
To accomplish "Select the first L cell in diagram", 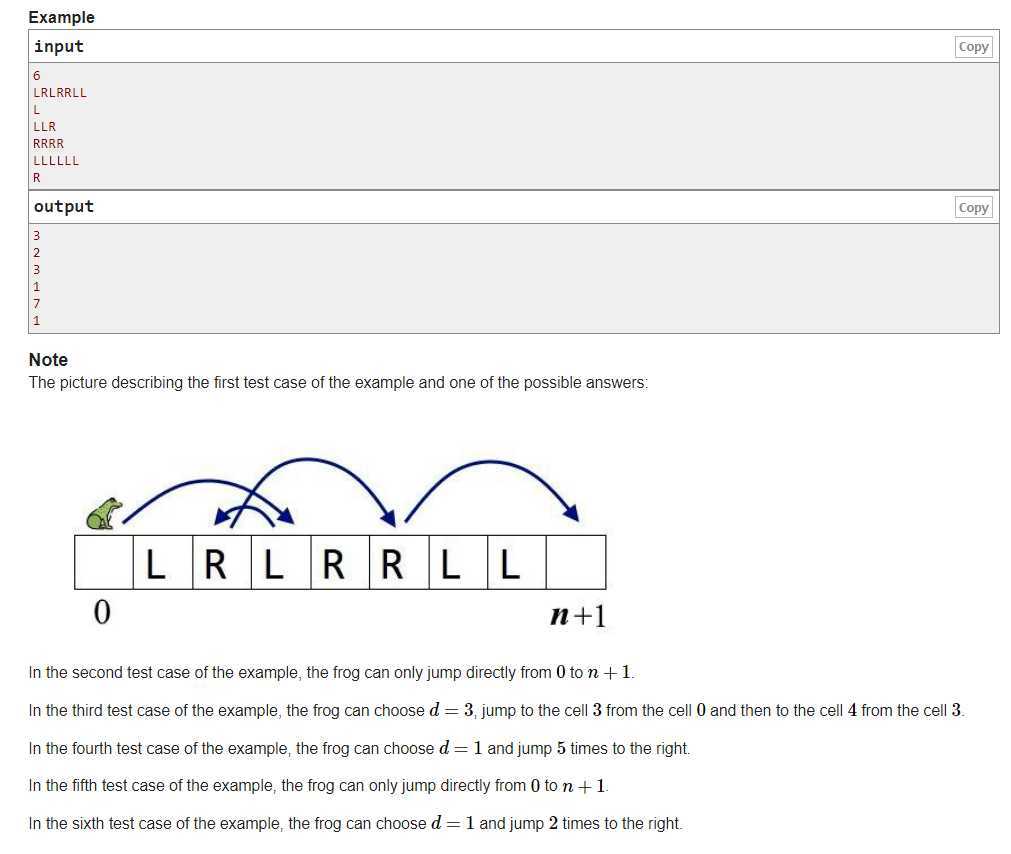I will point(162,562).
